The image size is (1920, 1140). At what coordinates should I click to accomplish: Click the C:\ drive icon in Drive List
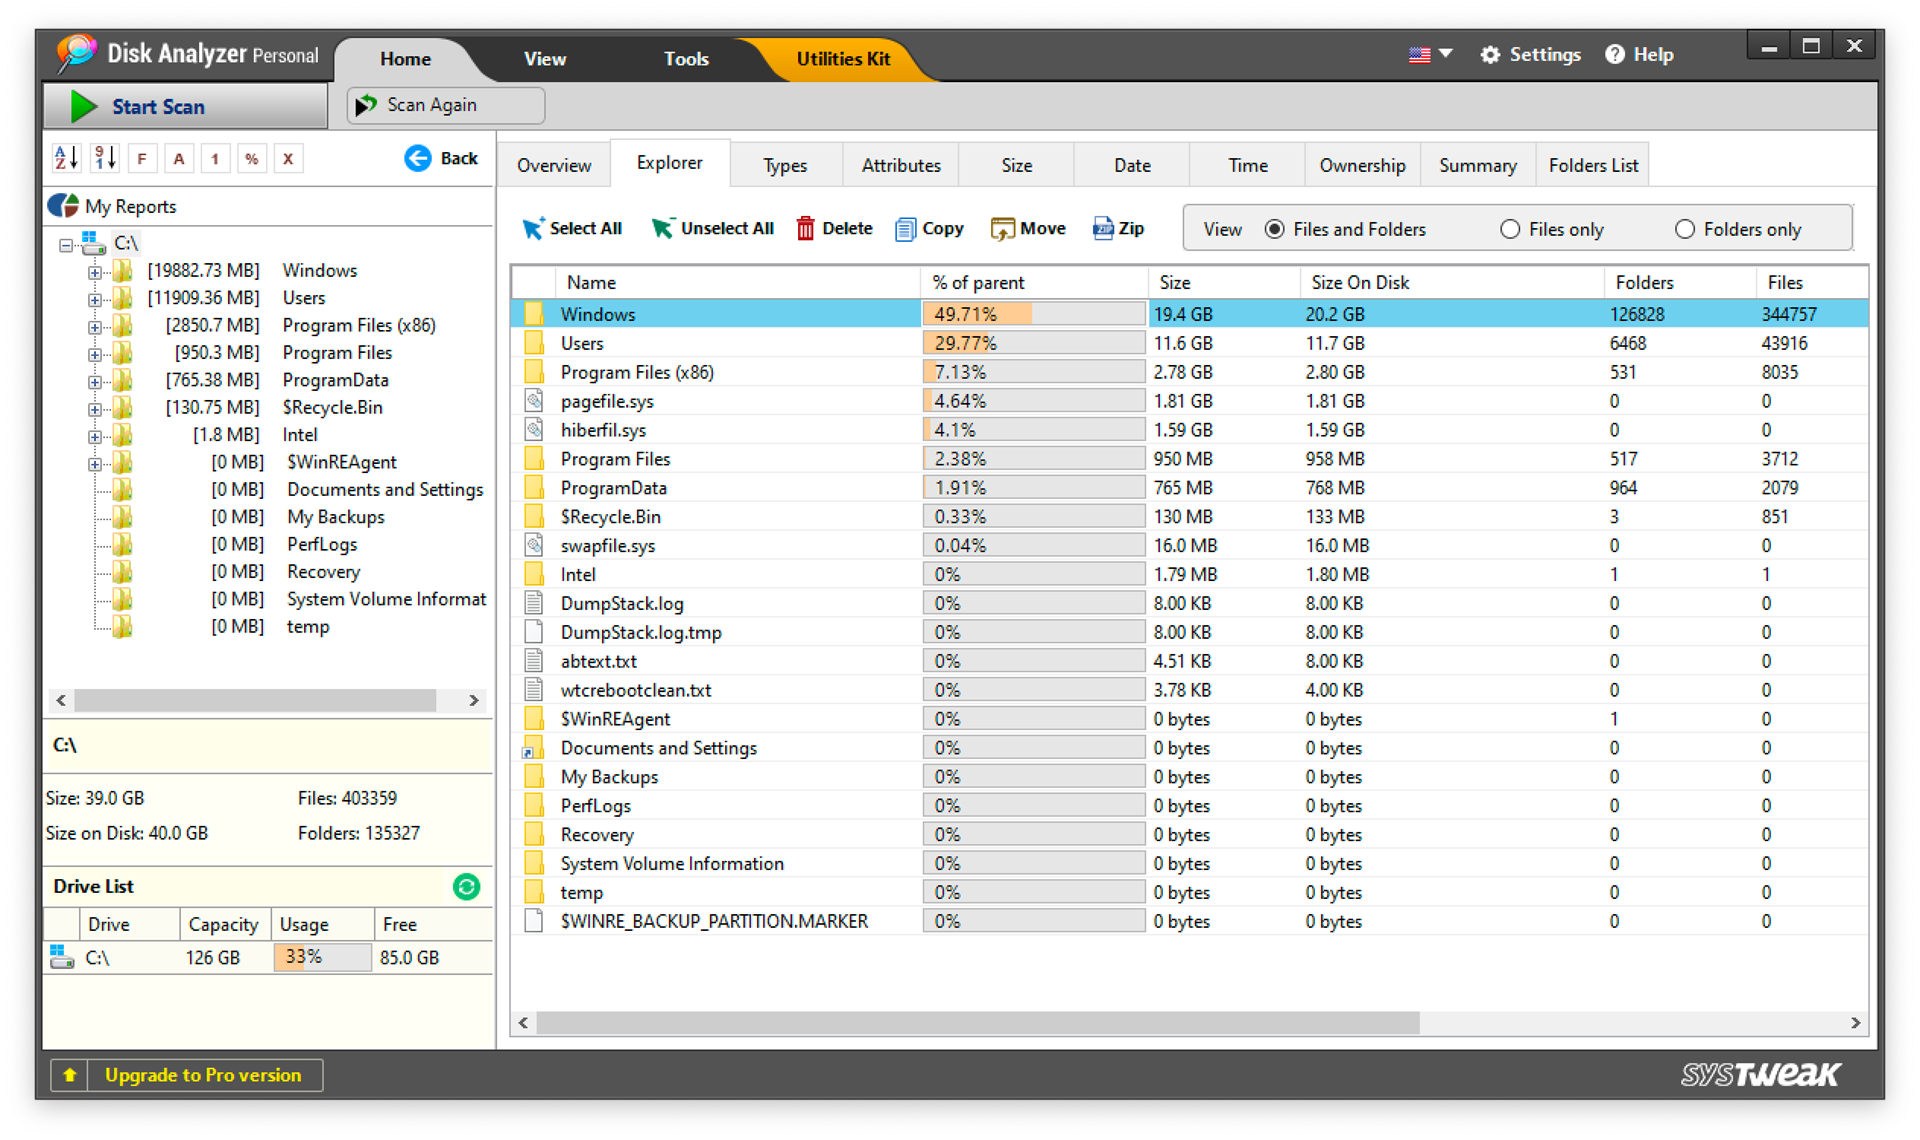click(62, 957)
